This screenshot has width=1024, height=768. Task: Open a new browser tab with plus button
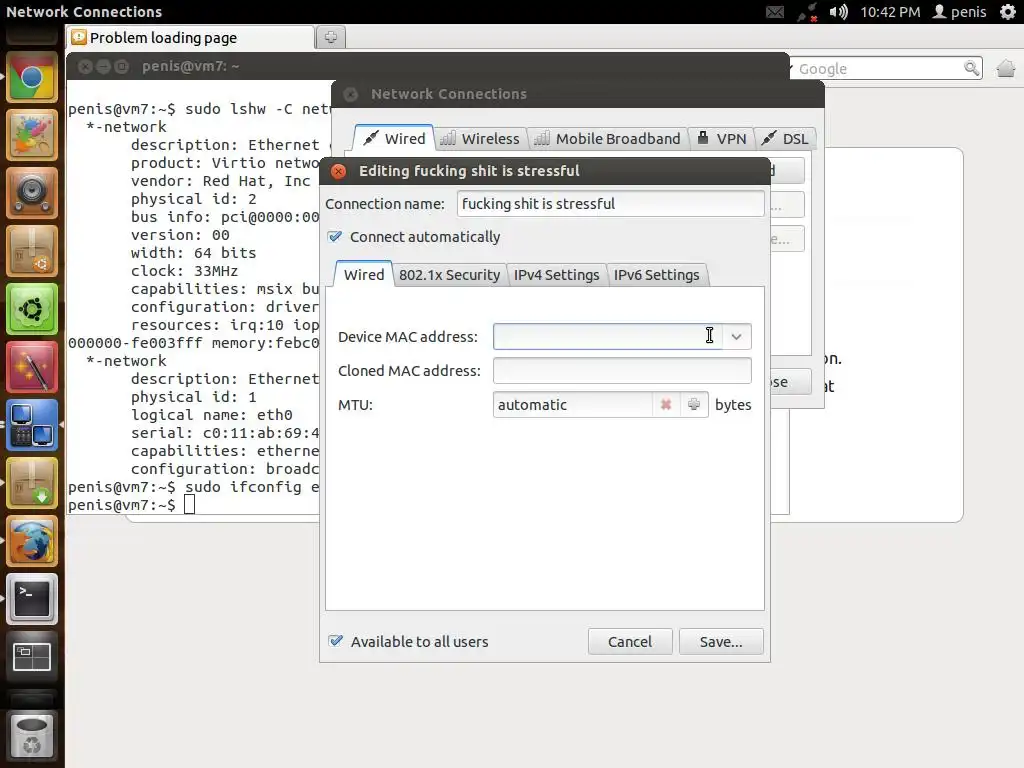(330, 37)
